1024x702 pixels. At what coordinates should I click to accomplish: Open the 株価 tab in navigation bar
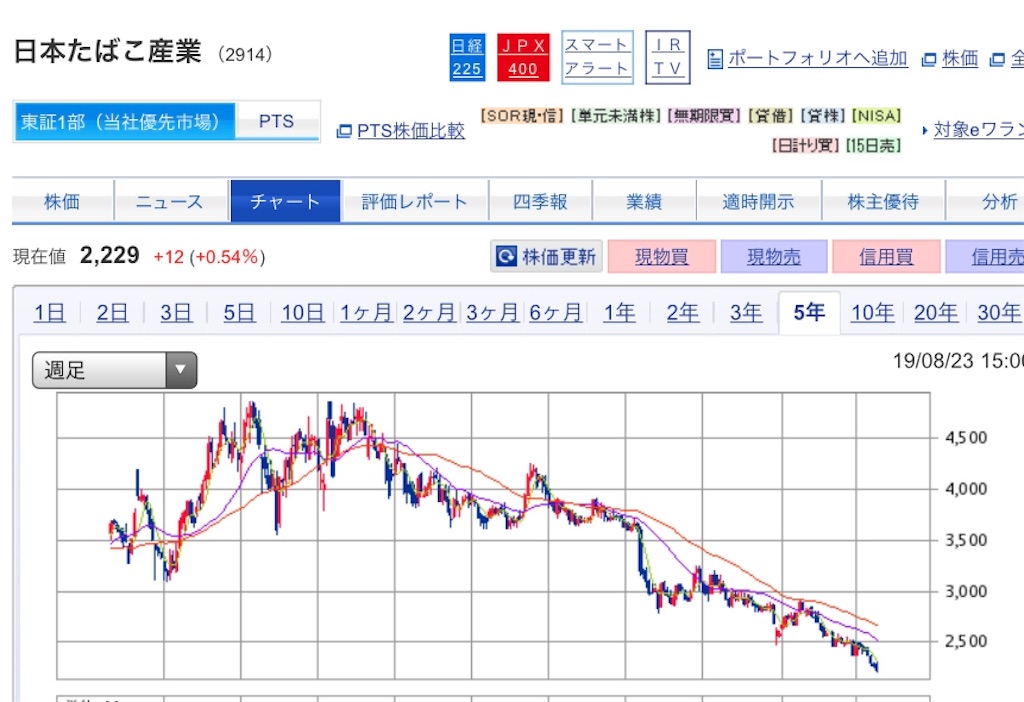point(62,201)
